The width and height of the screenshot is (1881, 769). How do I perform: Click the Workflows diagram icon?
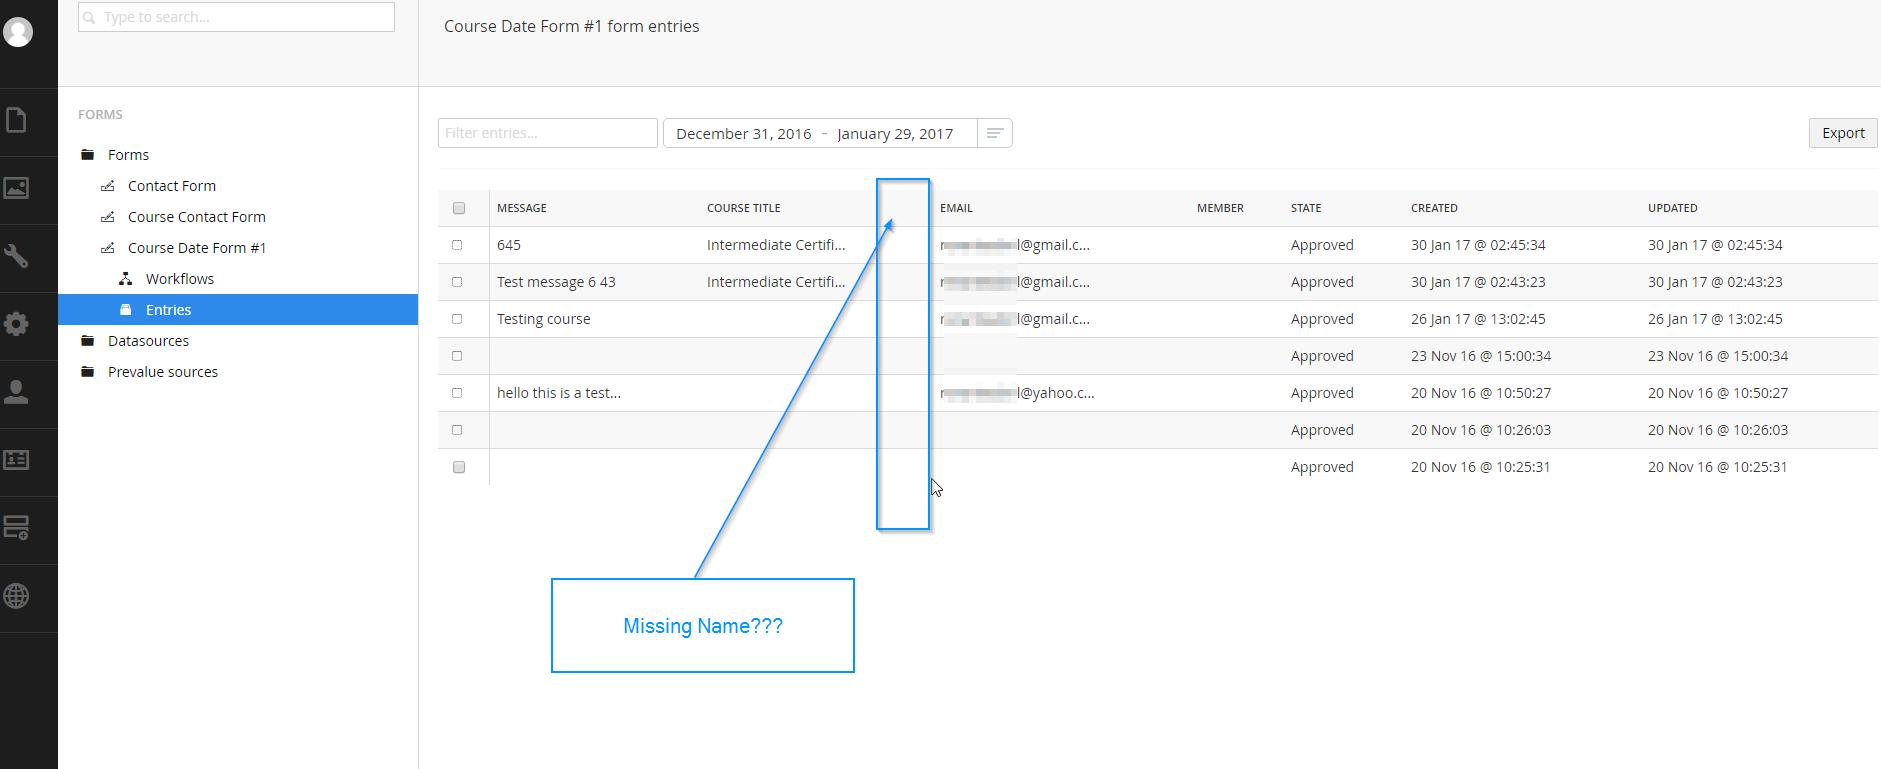click(x=126, y=279)
